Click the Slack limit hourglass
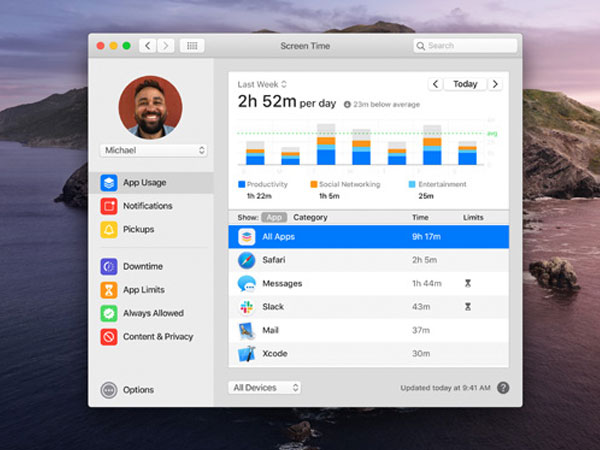 [x=468, y=307]
